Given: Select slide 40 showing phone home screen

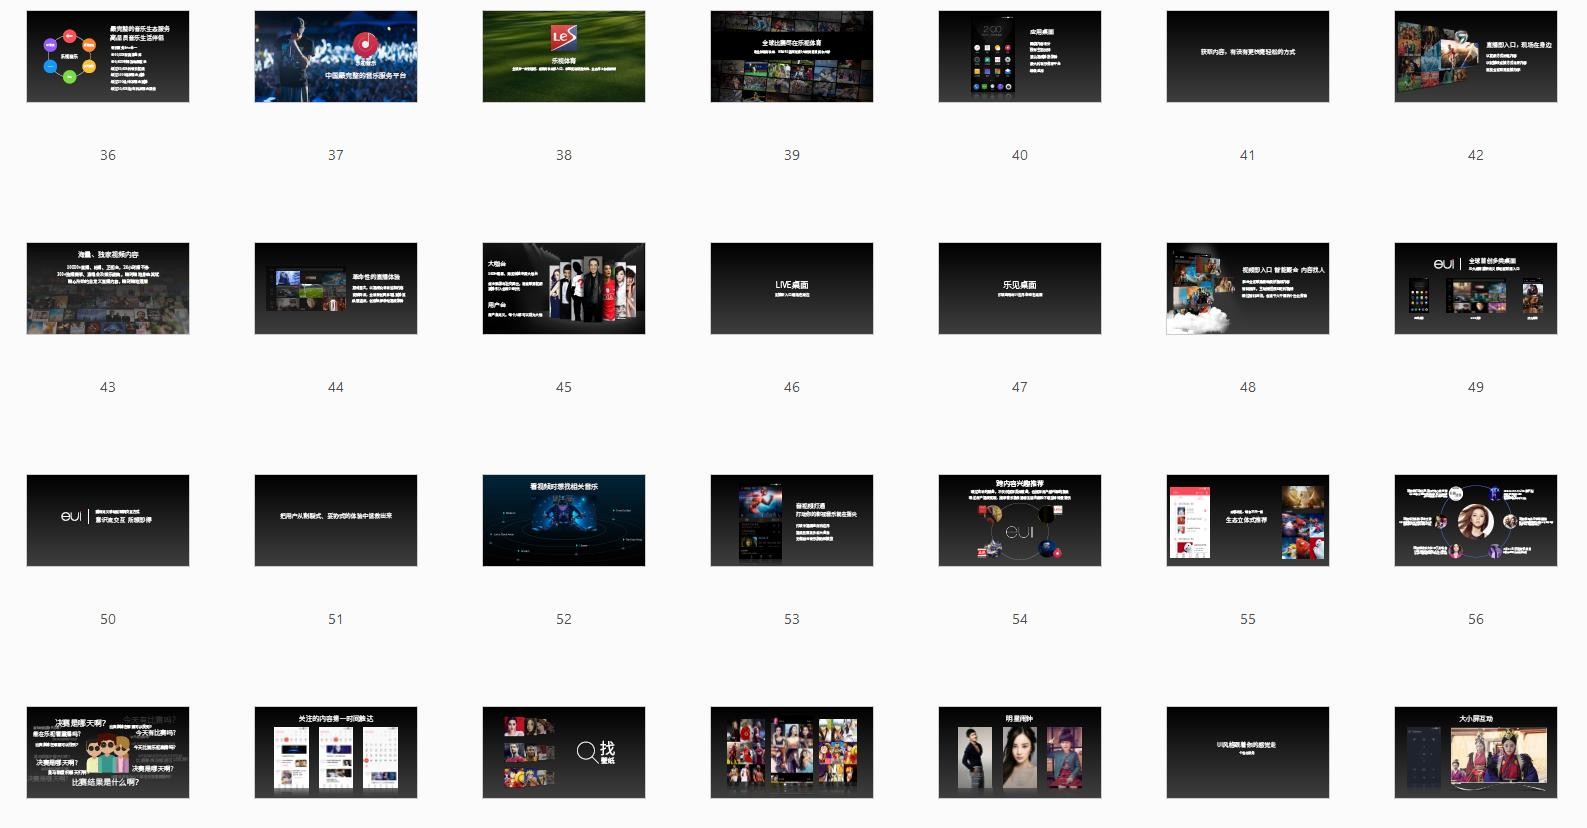Looking at the screenshot, I should 1020,57.
